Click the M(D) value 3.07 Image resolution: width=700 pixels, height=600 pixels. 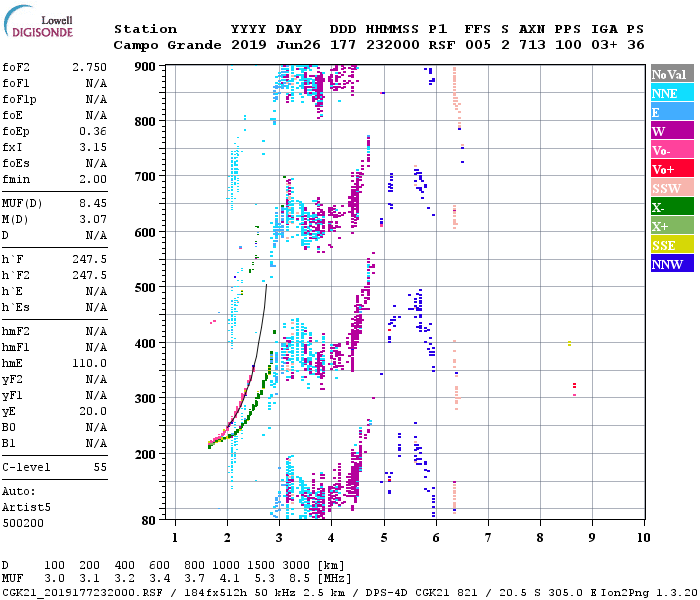[x=93, y=220]
